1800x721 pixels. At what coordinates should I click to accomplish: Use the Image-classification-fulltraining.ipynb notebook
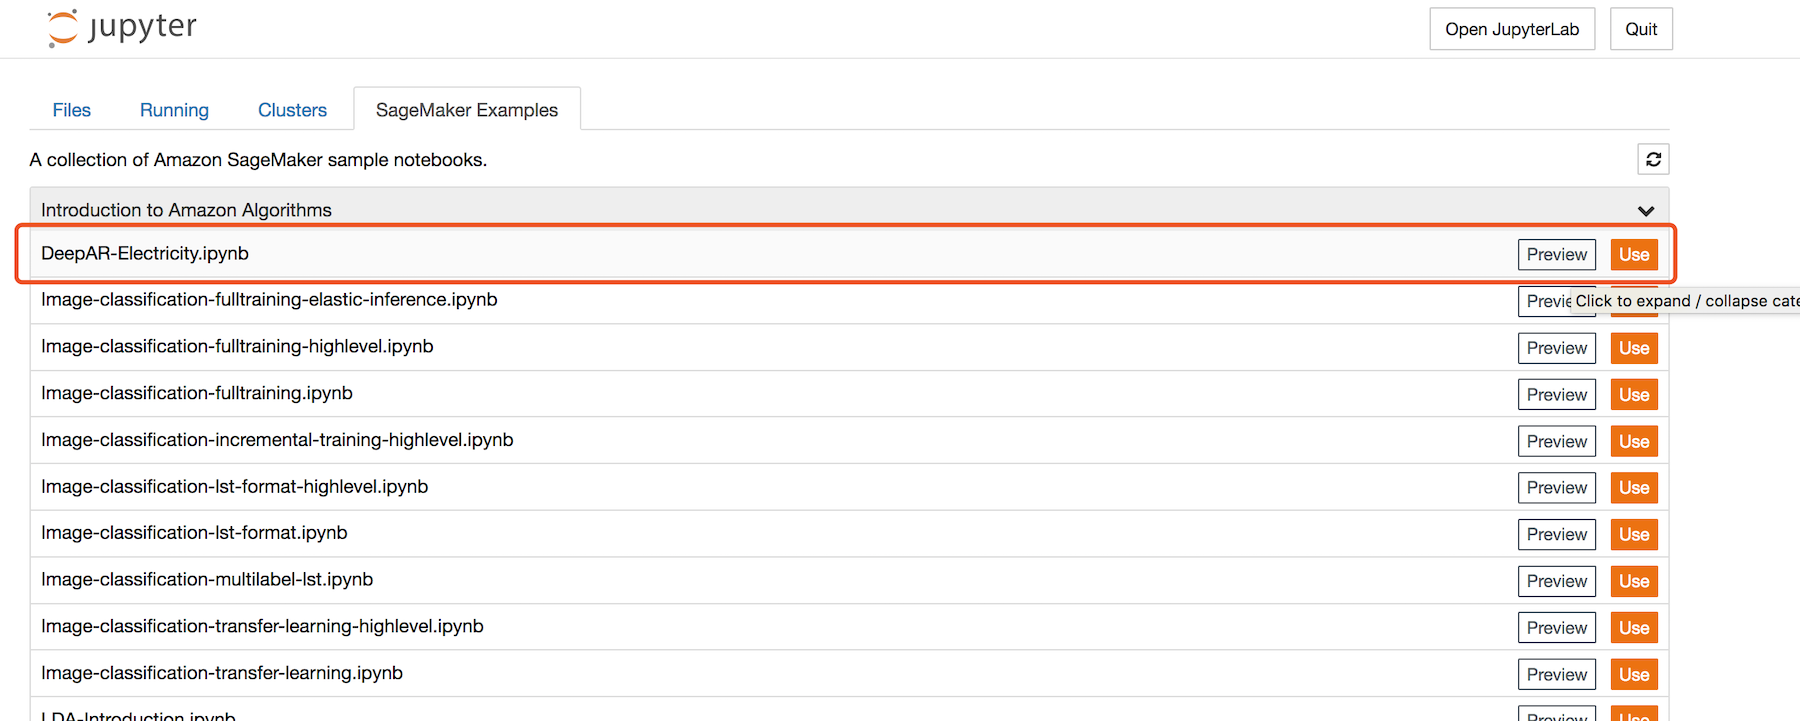[x=1634, y=395]
